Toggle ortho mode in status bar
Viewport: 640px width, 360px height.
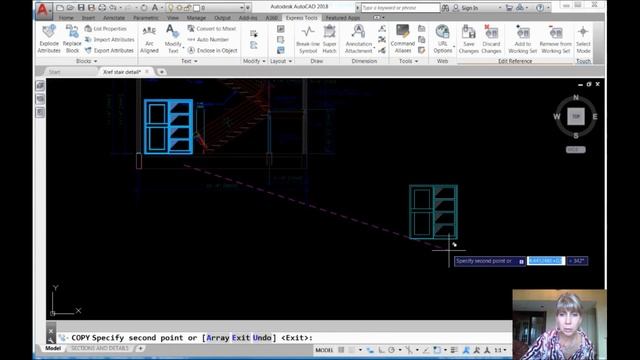point(381,350)
